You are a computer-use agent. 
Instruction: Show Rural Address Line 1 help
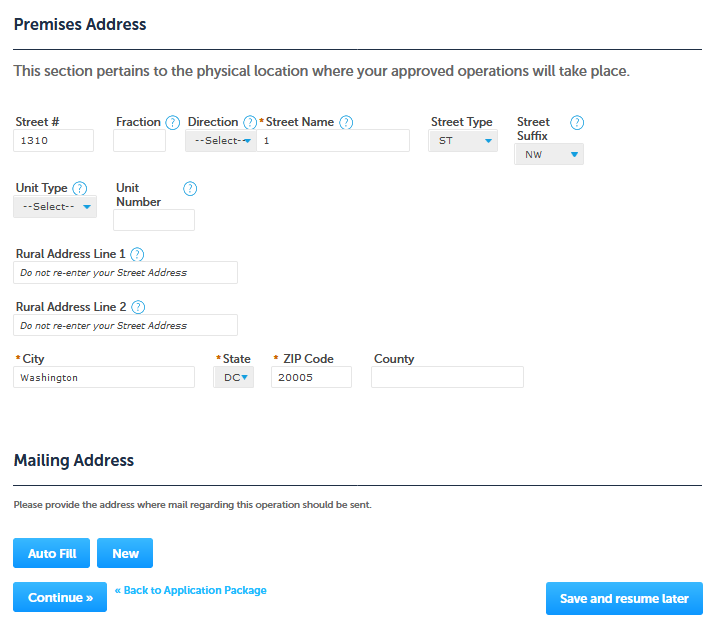(x=137, y=255)
